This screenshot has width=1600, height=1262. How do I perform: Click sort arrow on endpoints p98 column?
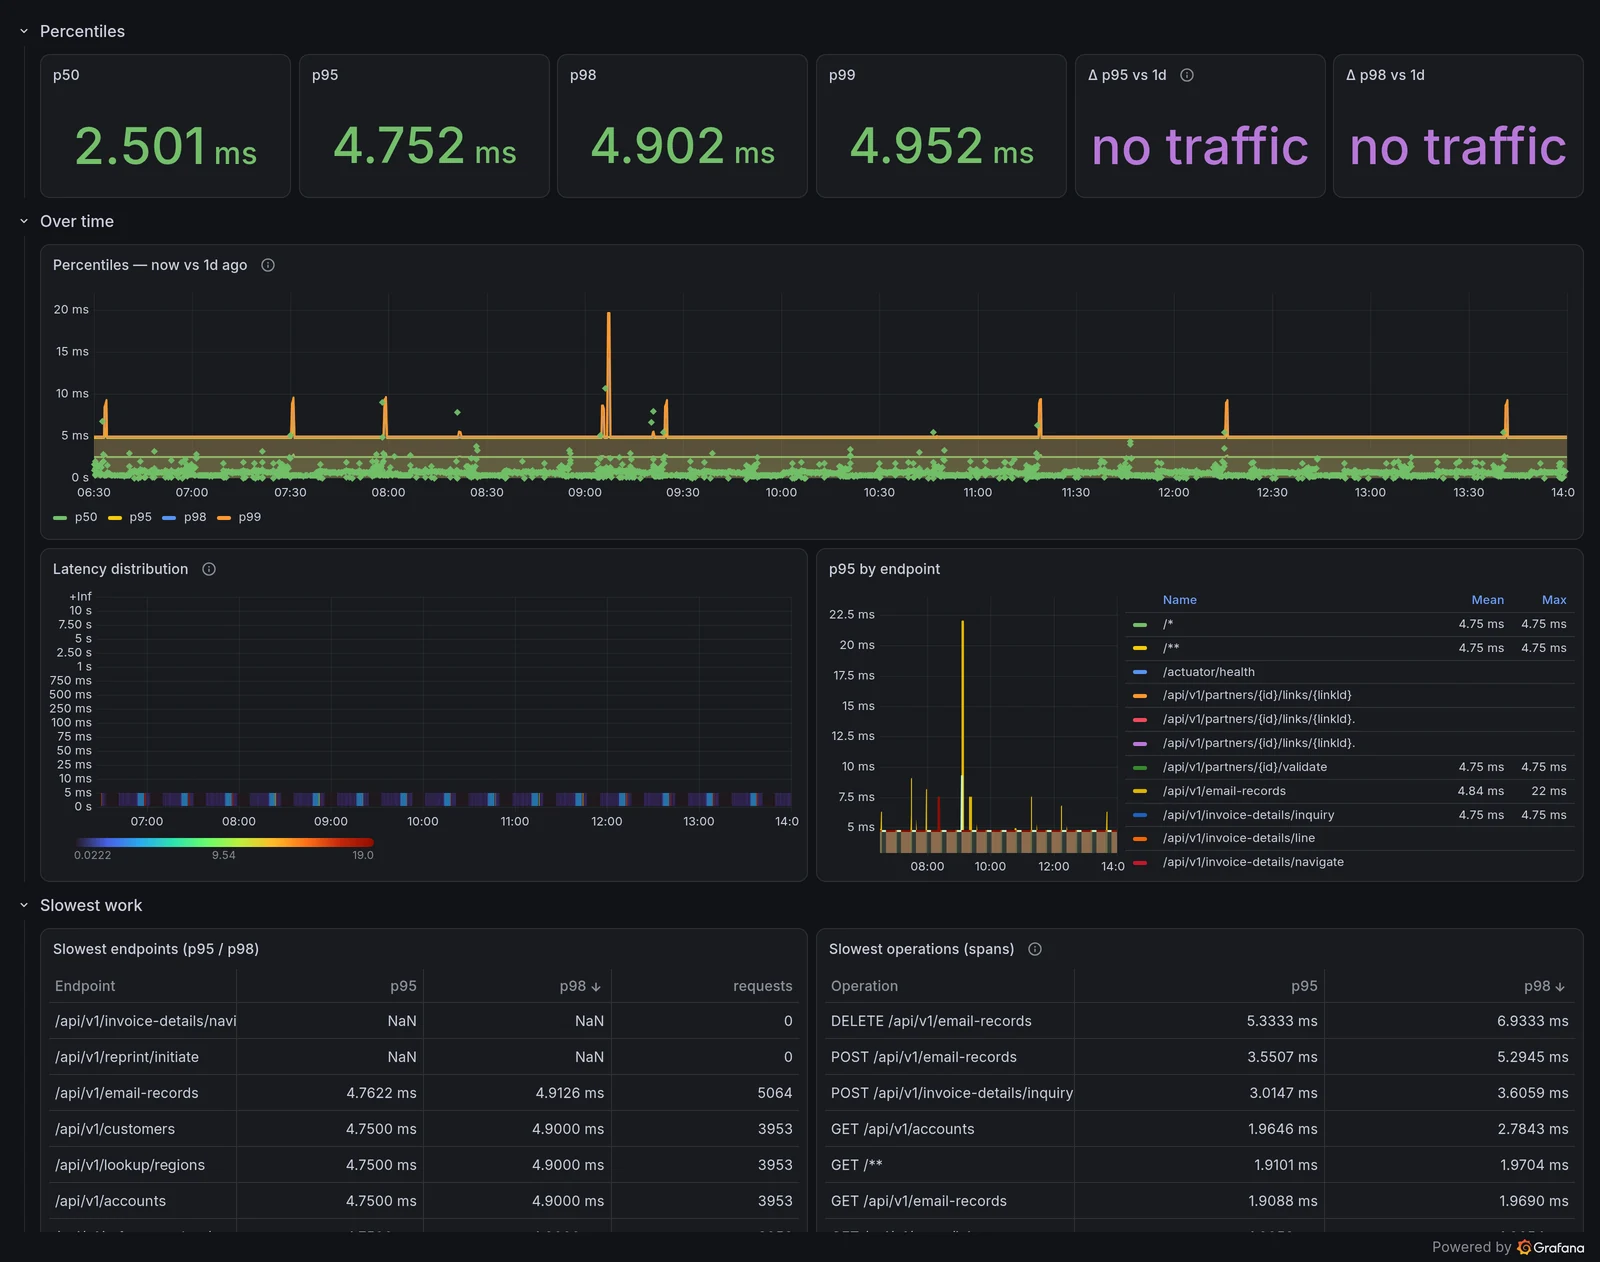[x=596, y=987]
